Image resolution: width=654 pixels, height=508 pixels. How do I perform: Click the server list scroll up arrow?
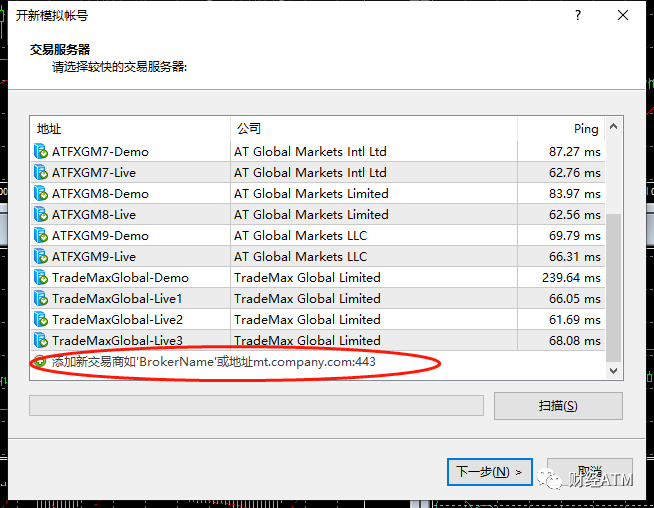click(x=613, y=126)
